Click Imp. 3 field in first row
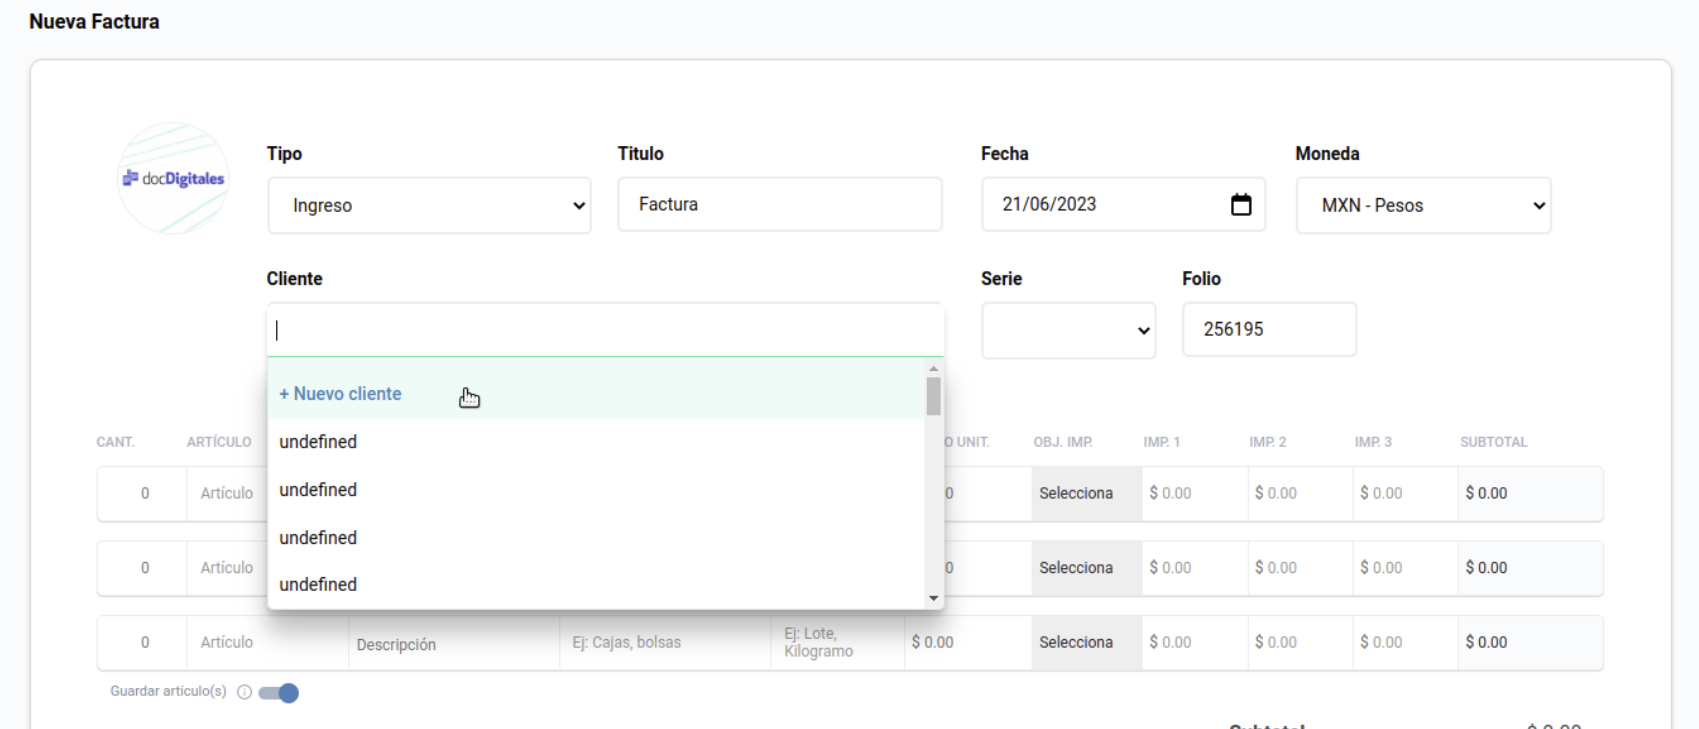Viewport: 1699px width, 729px height. 1405,493
